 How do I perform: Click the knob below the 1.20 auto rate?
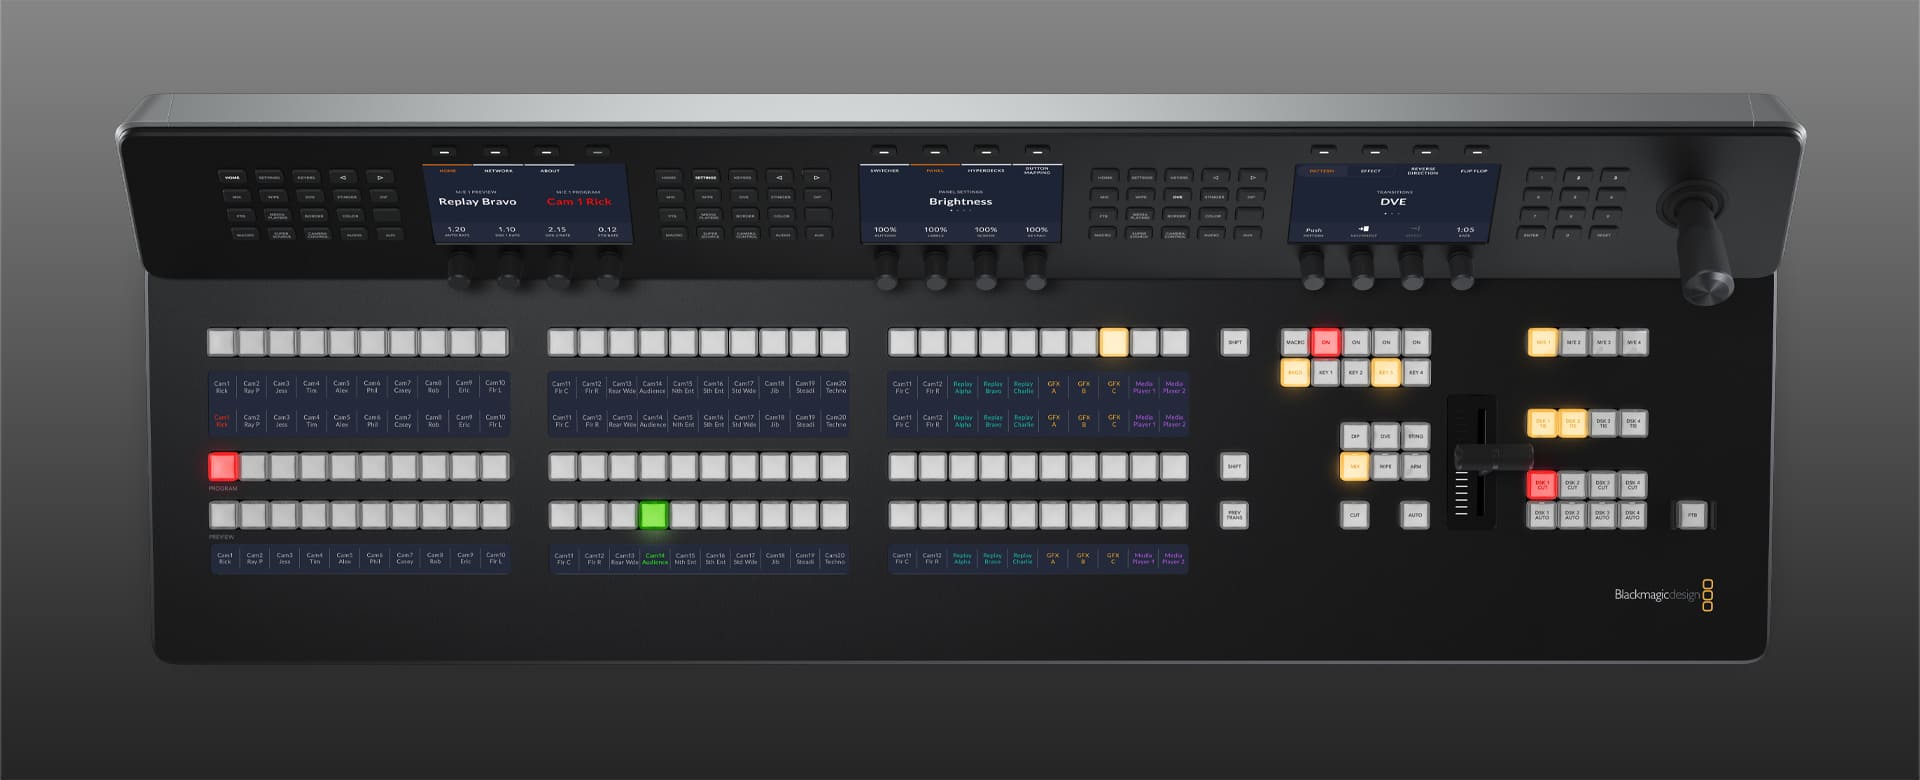point(461,268)
